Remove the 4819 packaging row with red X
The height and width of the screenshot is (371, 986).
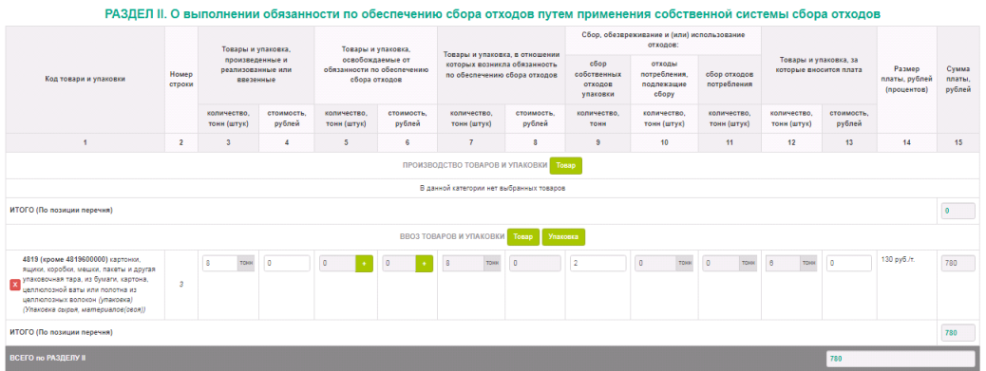(16, 285)
